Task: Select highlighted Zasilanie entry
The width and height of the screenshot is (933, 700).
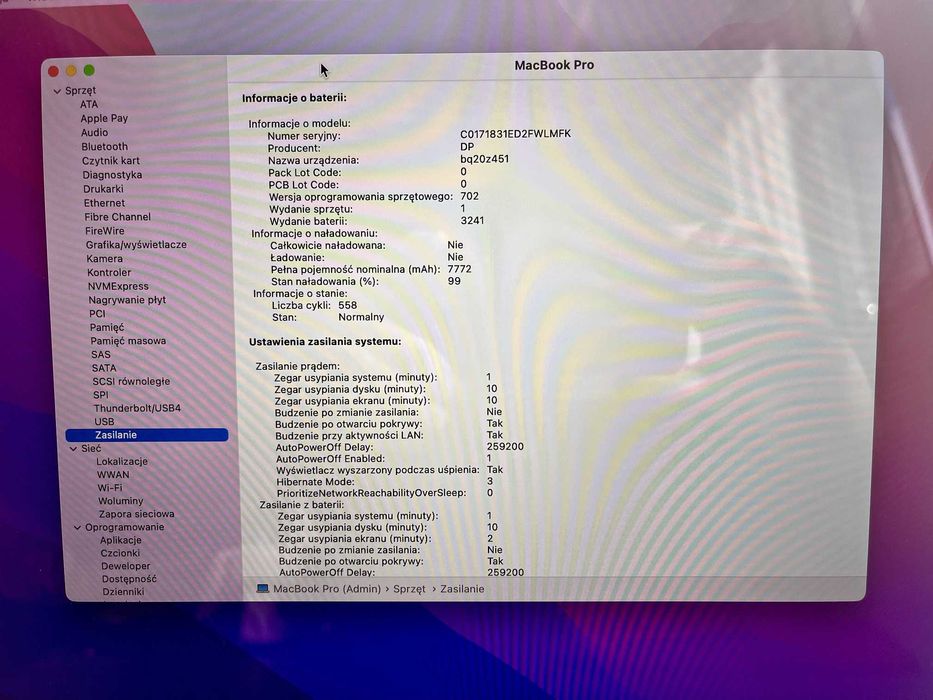Action: coord(146,435)
